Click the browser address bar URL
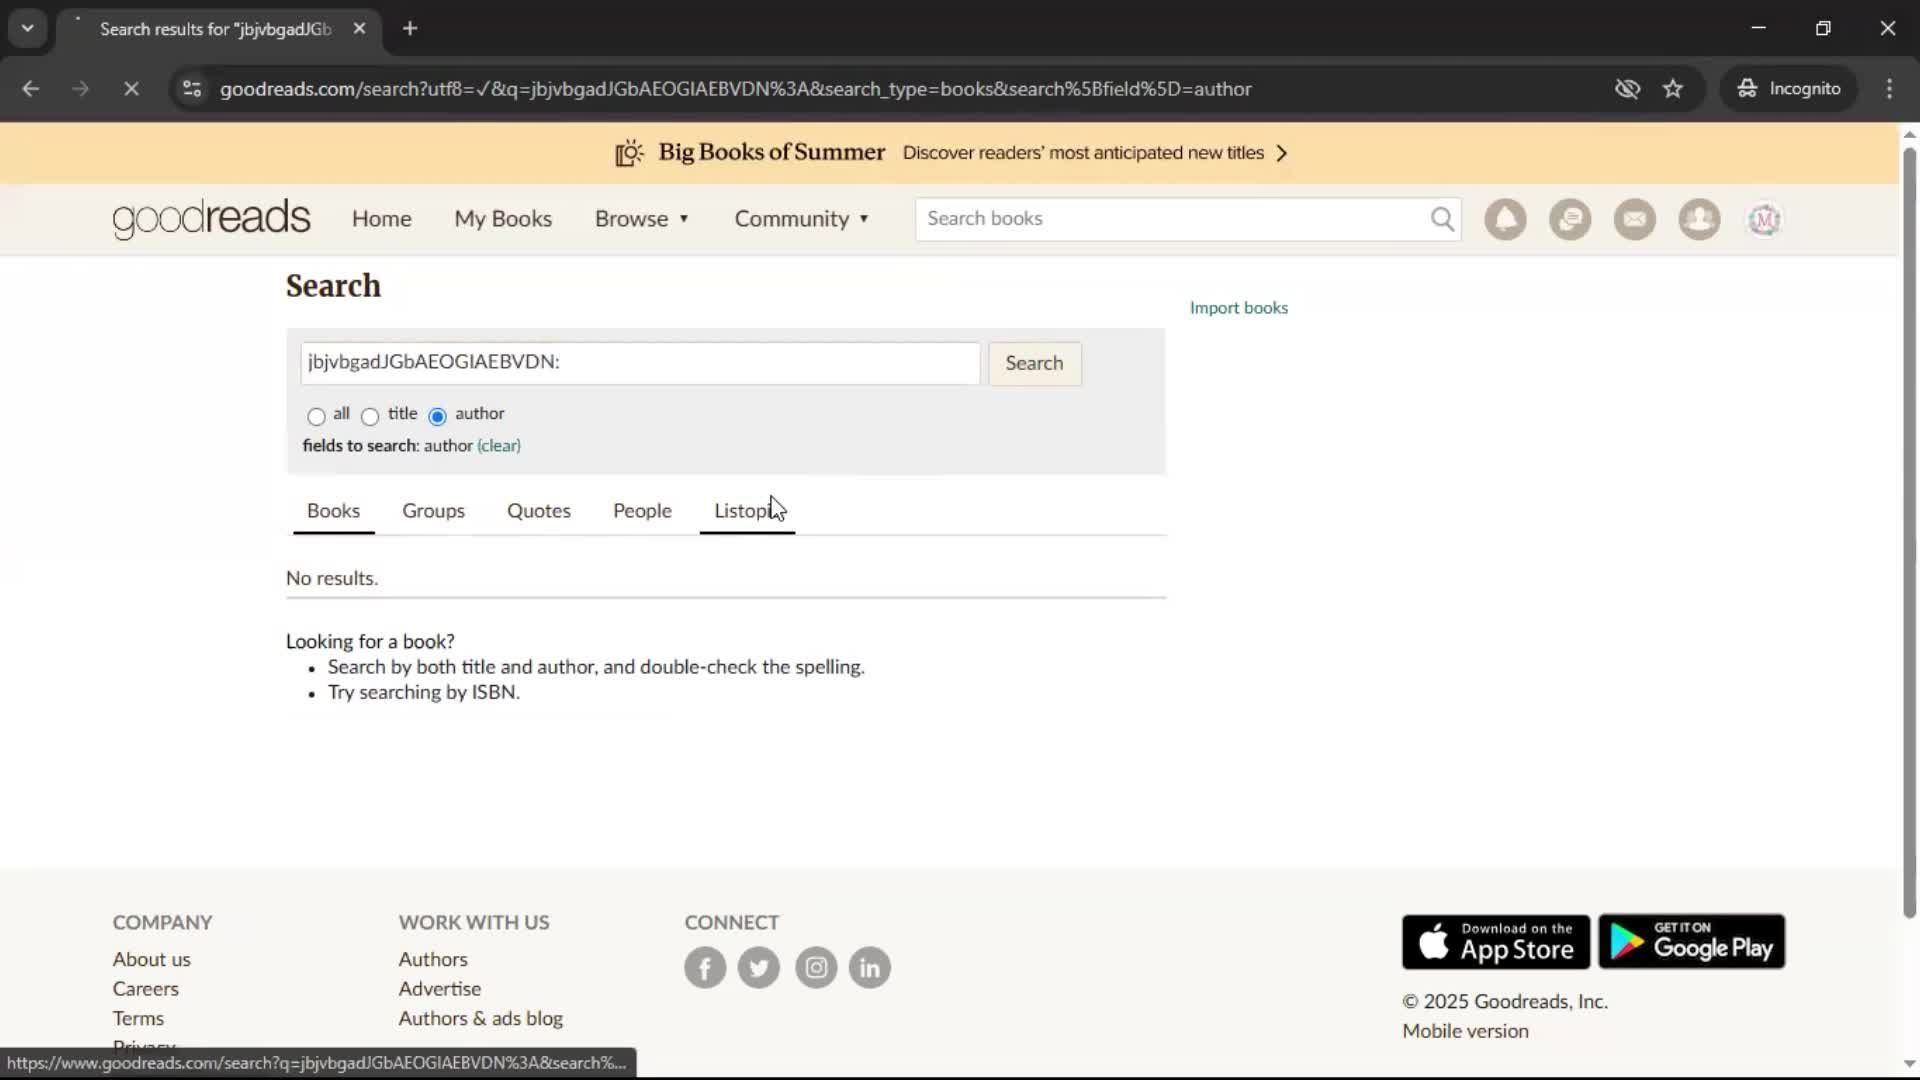The height and width of the screenshot is (1080, 1920). (x=735, y=89)
